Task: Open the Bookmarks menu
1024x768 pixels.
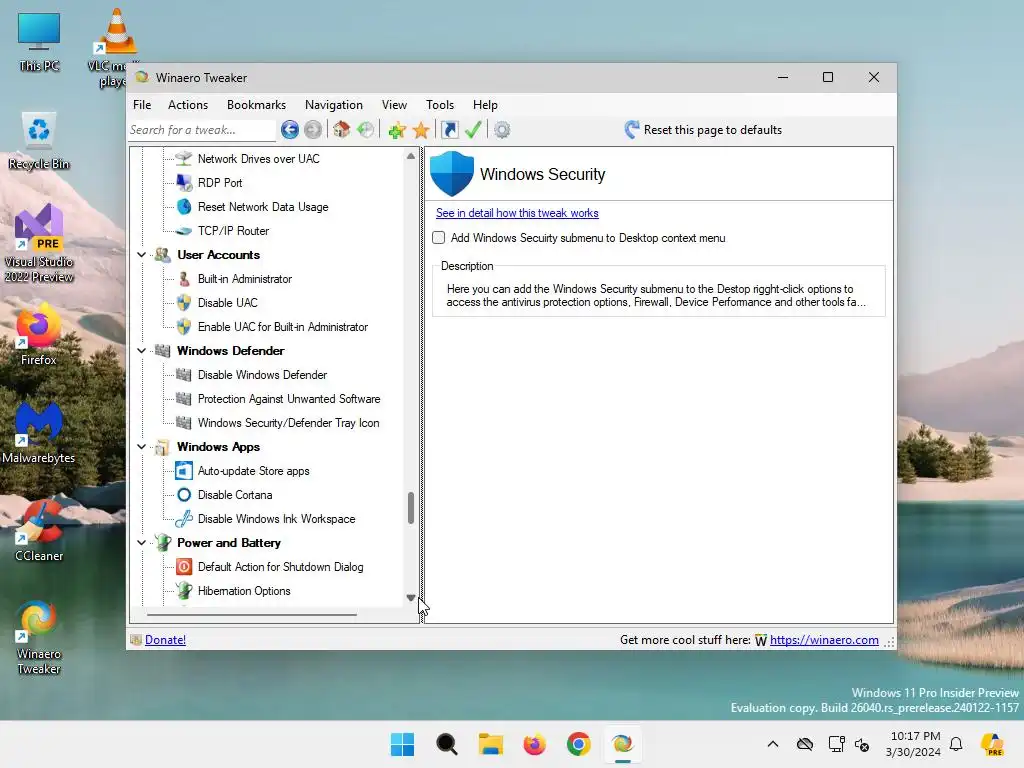Action: coord(256,104)
